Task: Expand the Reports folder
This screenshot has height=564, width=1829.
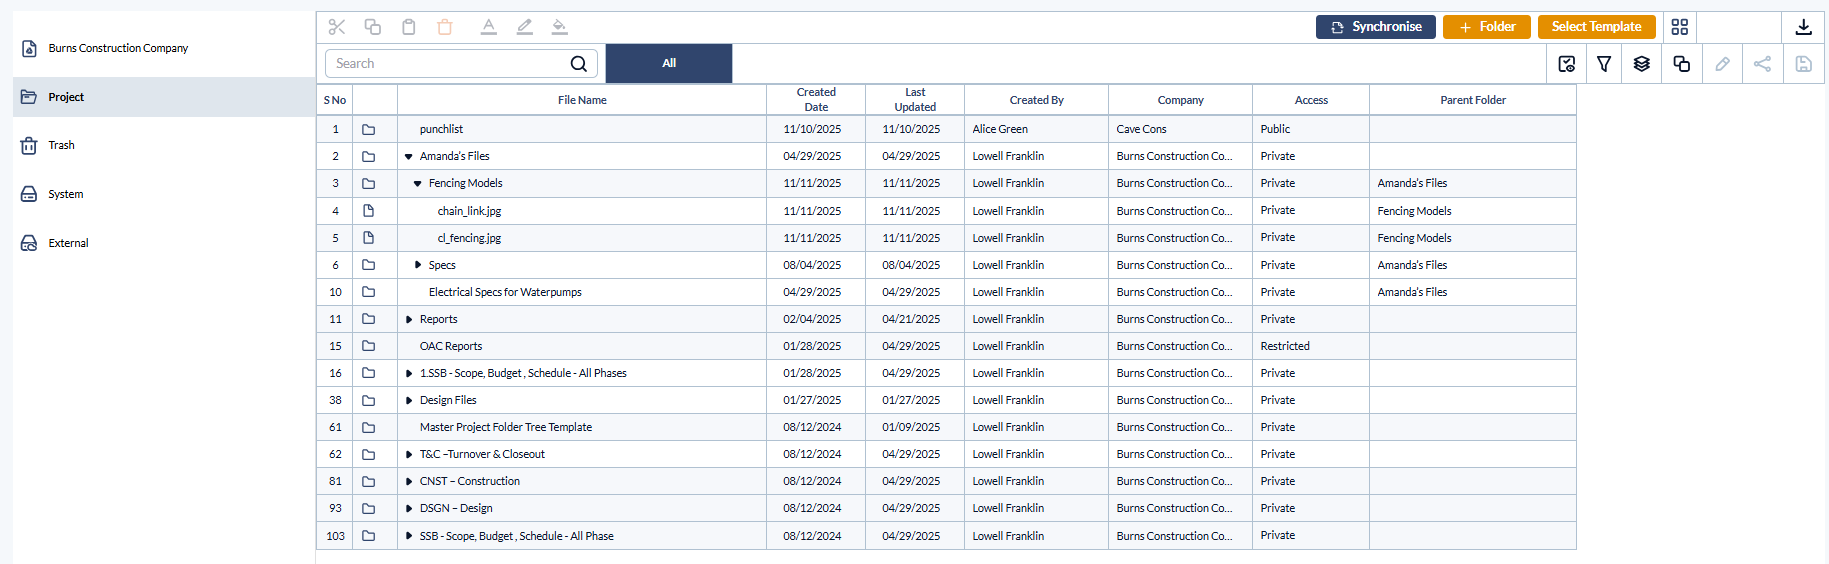Action: 409,320
